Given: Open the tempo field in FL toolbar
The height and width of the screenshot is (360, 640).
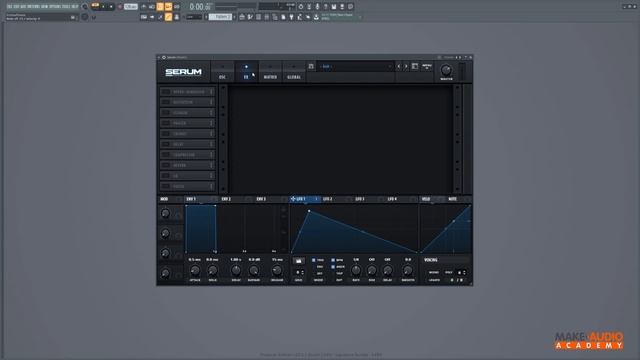Looking at the screenshot, I should 131,7.
